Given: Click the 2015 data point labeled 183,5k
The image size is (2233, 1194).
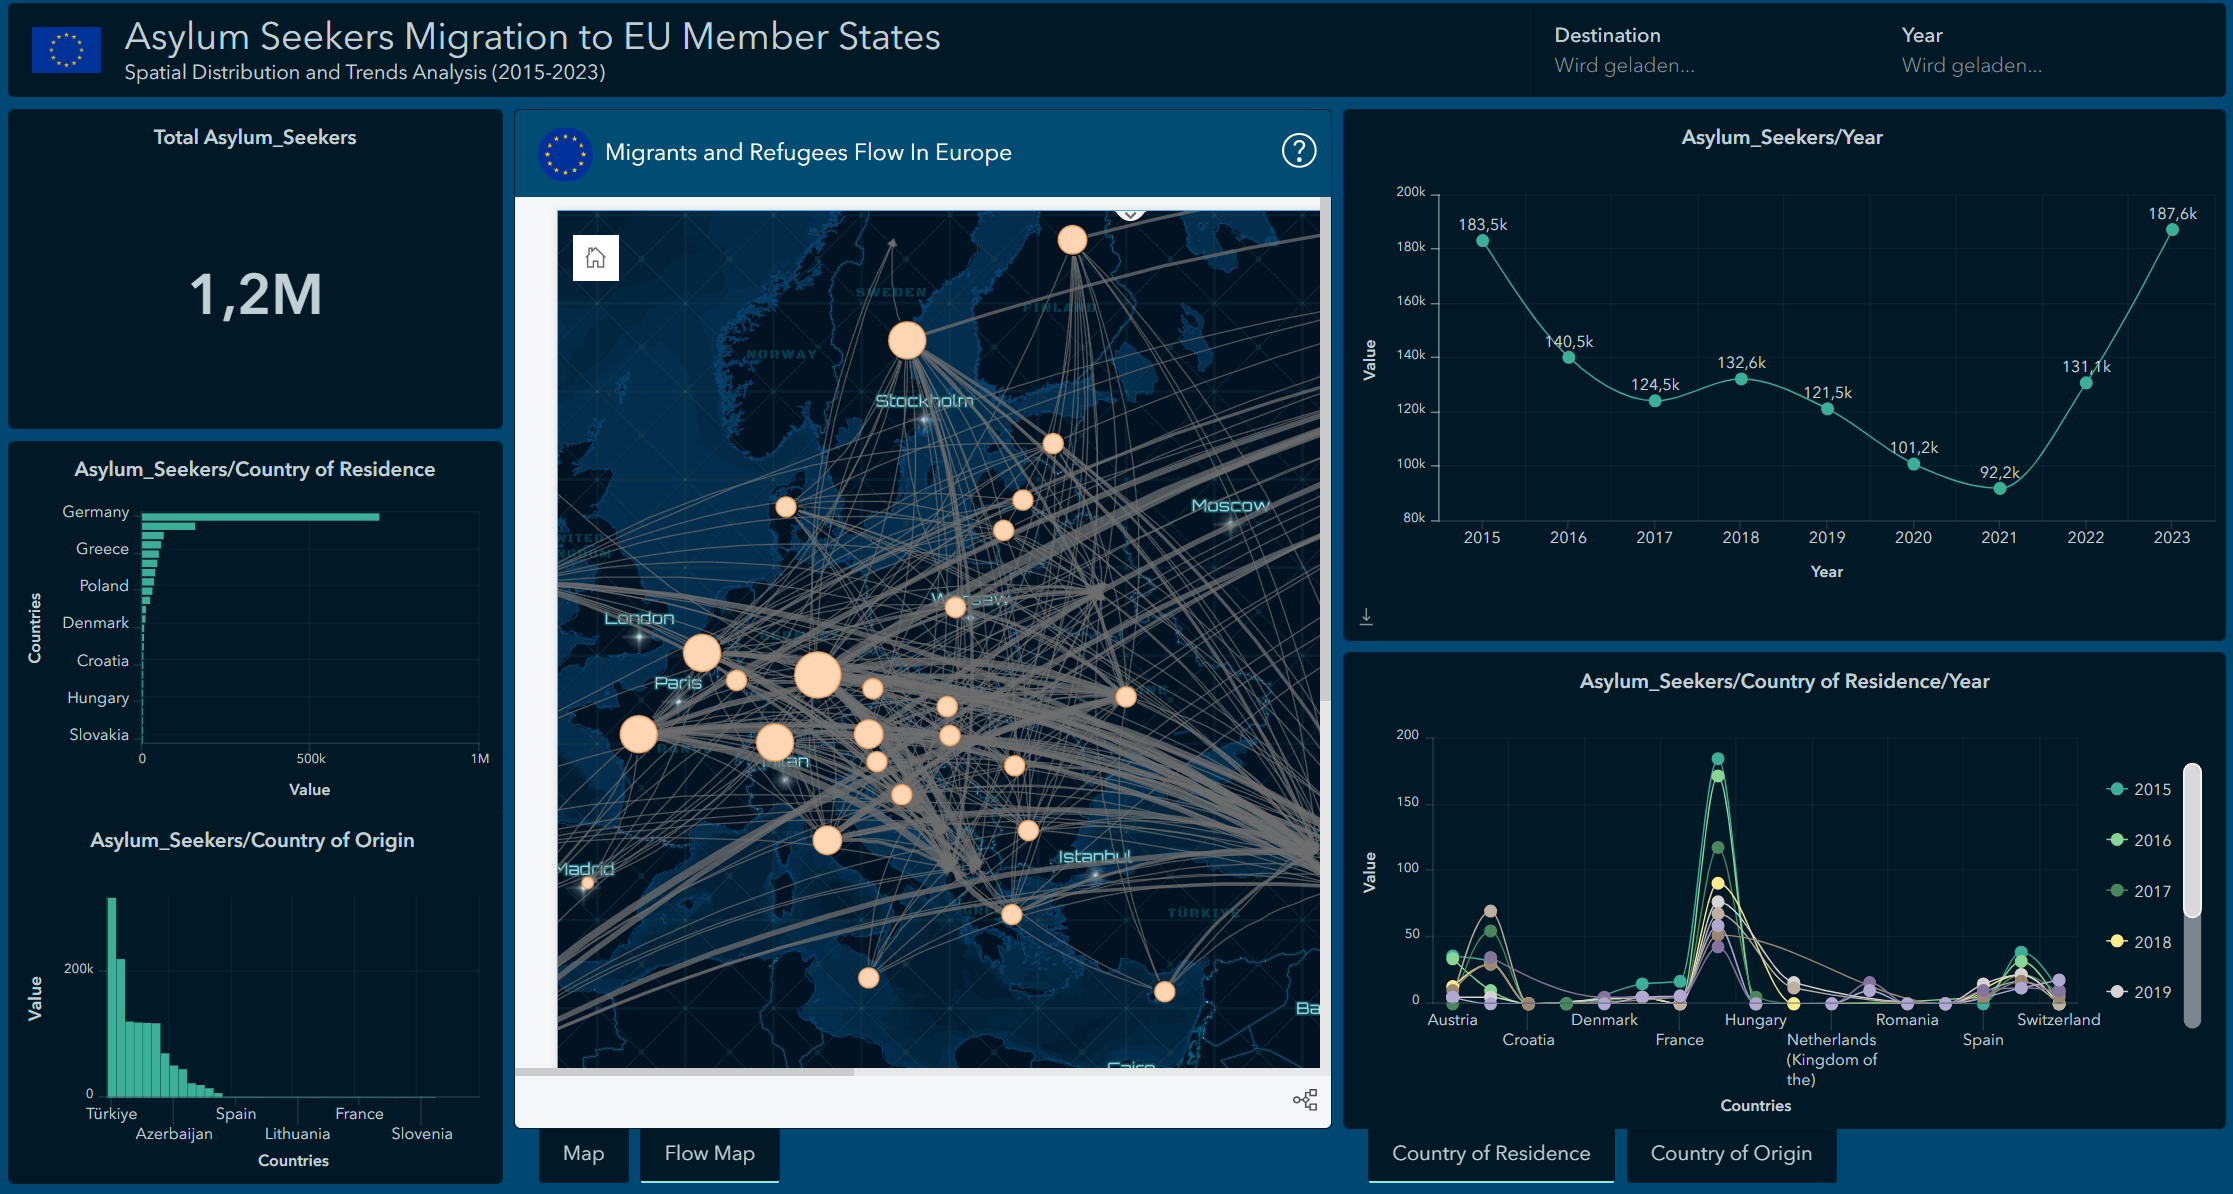Looking at the screenshot, I should (1482, 240).
